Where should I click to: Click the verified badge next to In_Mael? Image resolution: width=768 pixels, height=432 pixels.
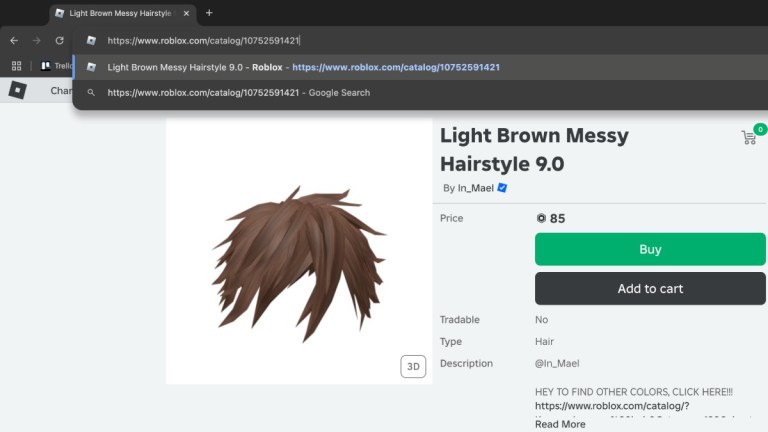[x=502, y=188]
